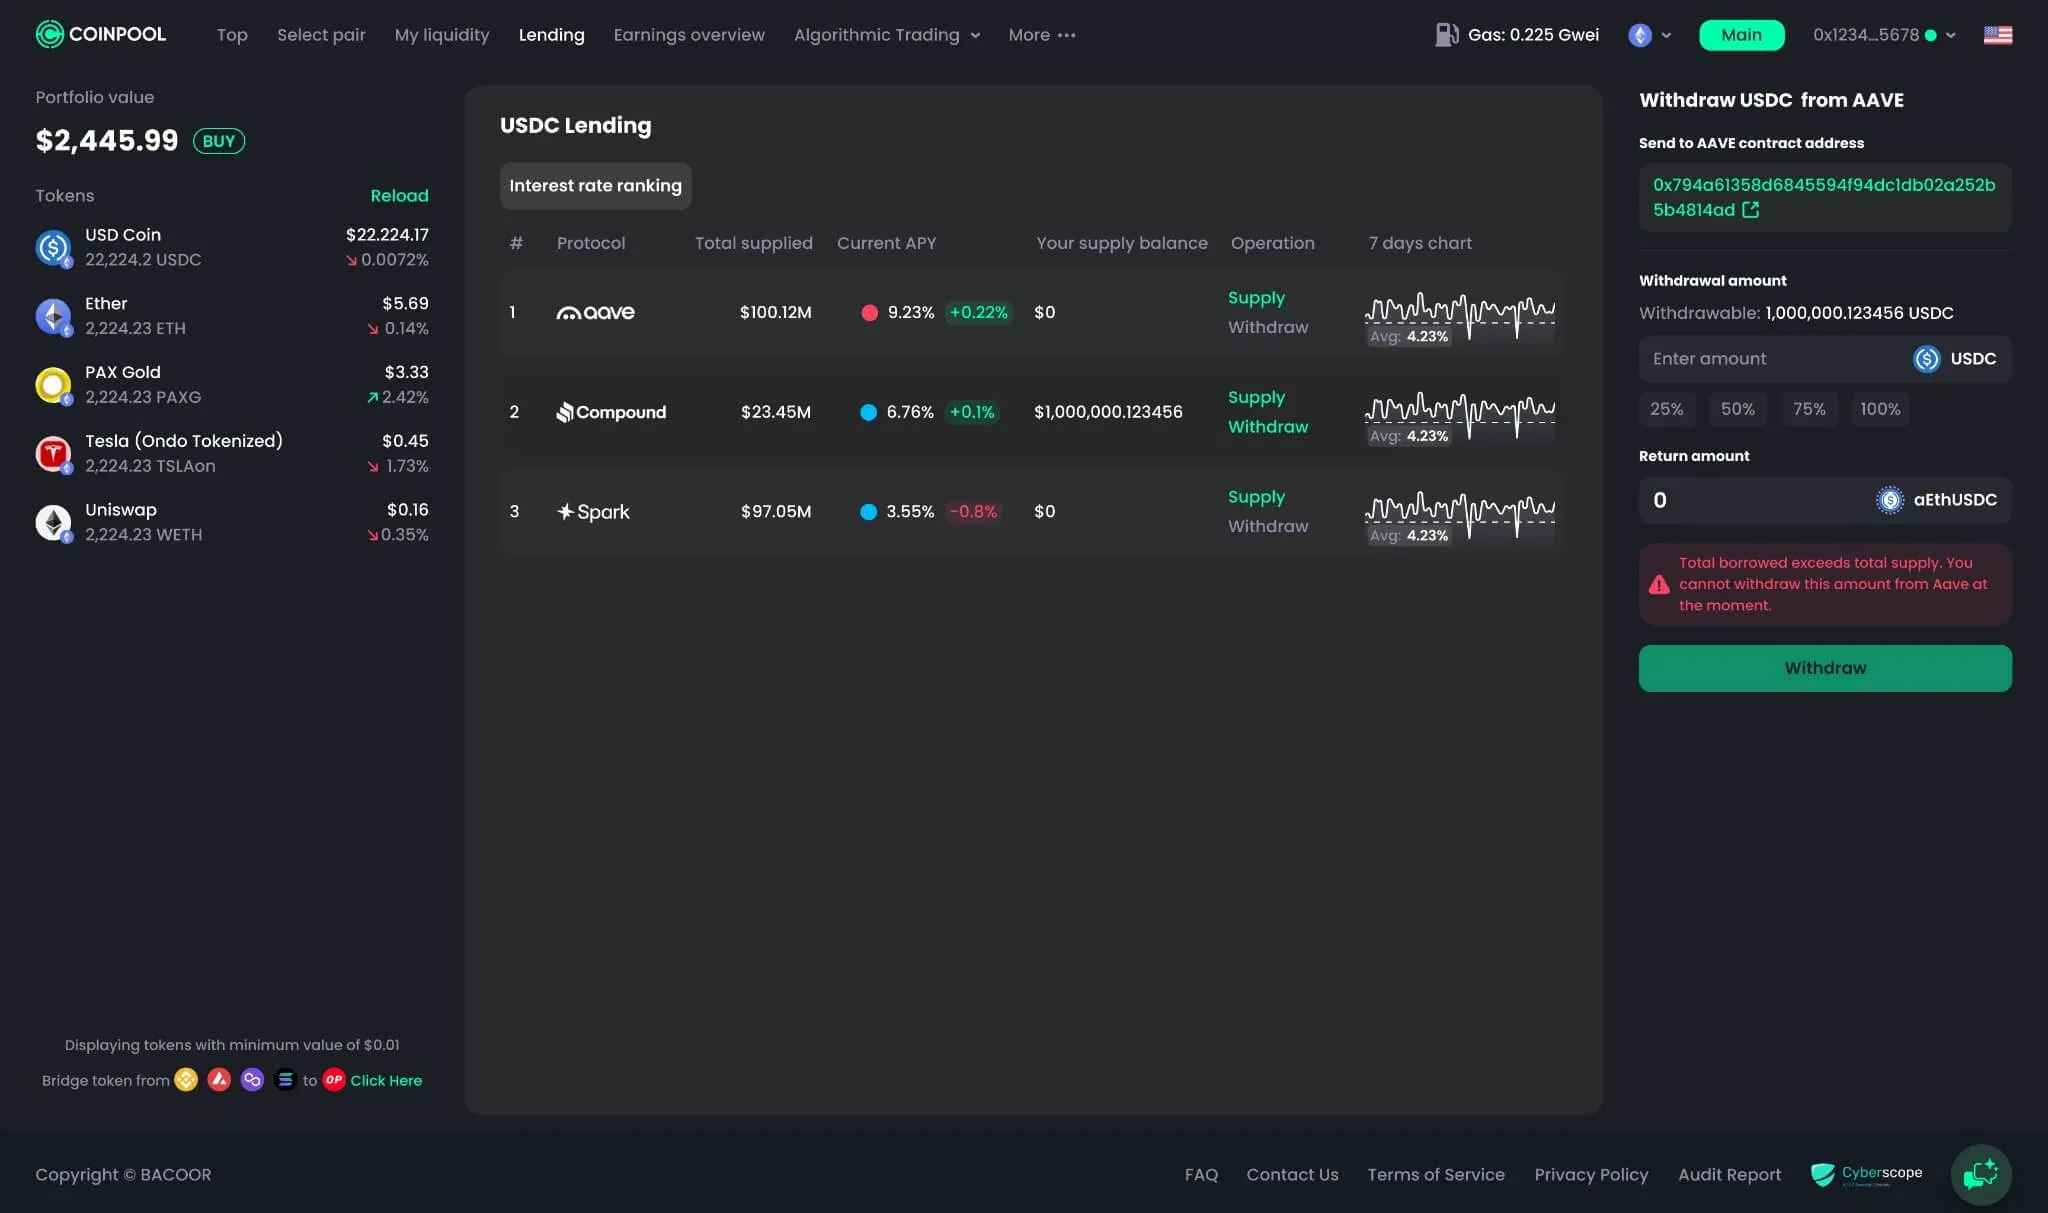Viewport: 2048px width, 1213px height.
Task: Click the gas pump icon
Action: click(1446, 34)
